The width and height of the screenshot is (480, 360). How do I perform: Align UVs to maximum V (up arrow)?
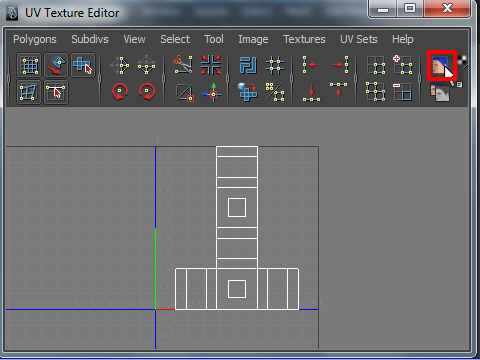pyautogui.click(x=339, y=92)
